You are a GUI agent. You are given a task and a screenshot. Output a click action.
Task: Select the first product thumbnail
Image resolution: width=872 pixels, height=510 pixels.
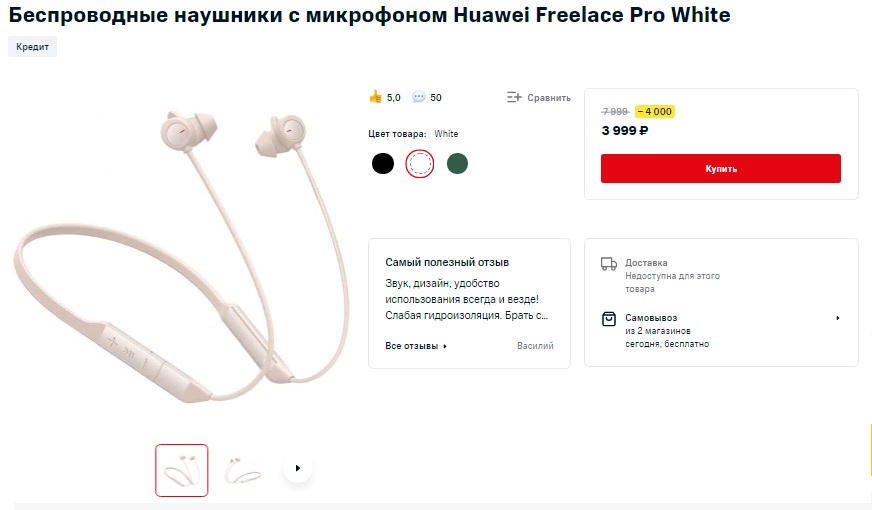182,471
